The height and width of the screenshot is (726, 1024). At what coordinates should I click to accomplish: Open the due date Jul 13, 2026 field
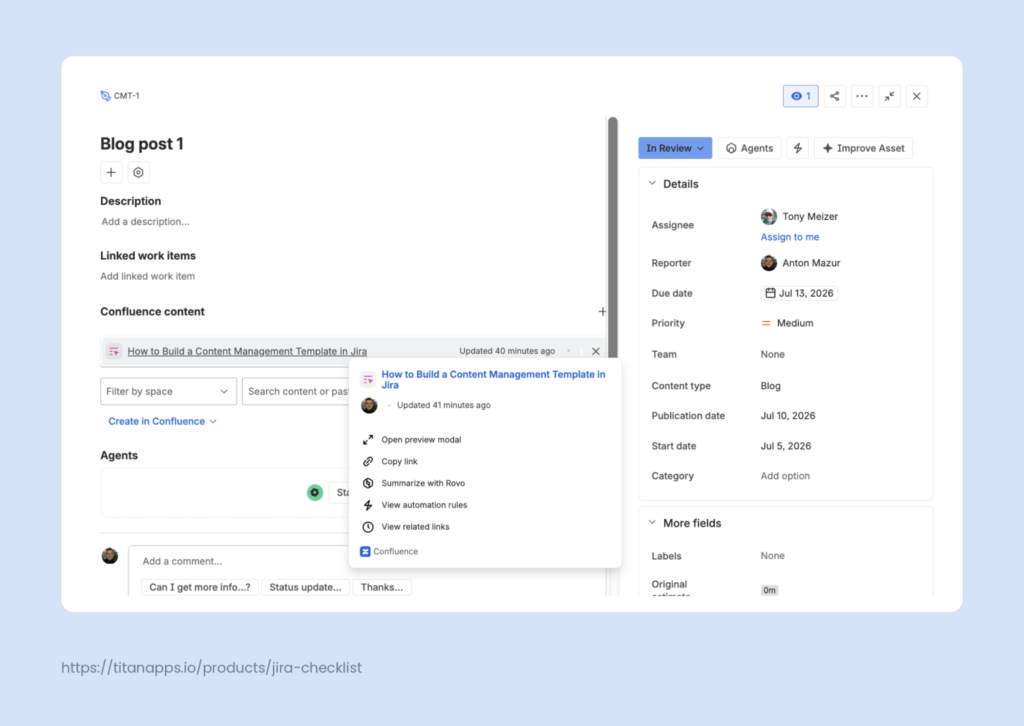pos(799,293)
